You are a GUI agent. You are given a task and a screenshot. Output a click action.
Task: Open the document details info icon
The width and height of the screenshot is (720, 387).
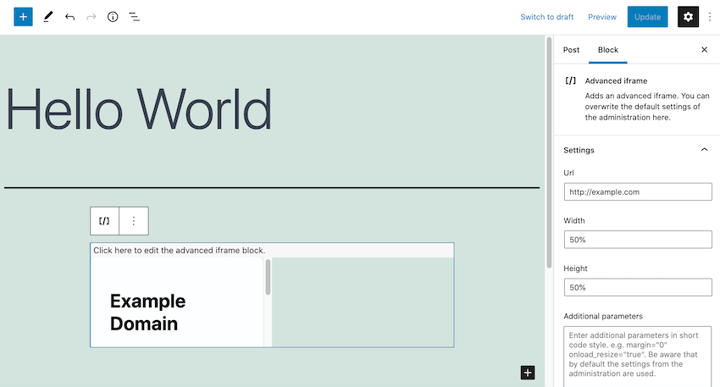[x=112, y=17]
